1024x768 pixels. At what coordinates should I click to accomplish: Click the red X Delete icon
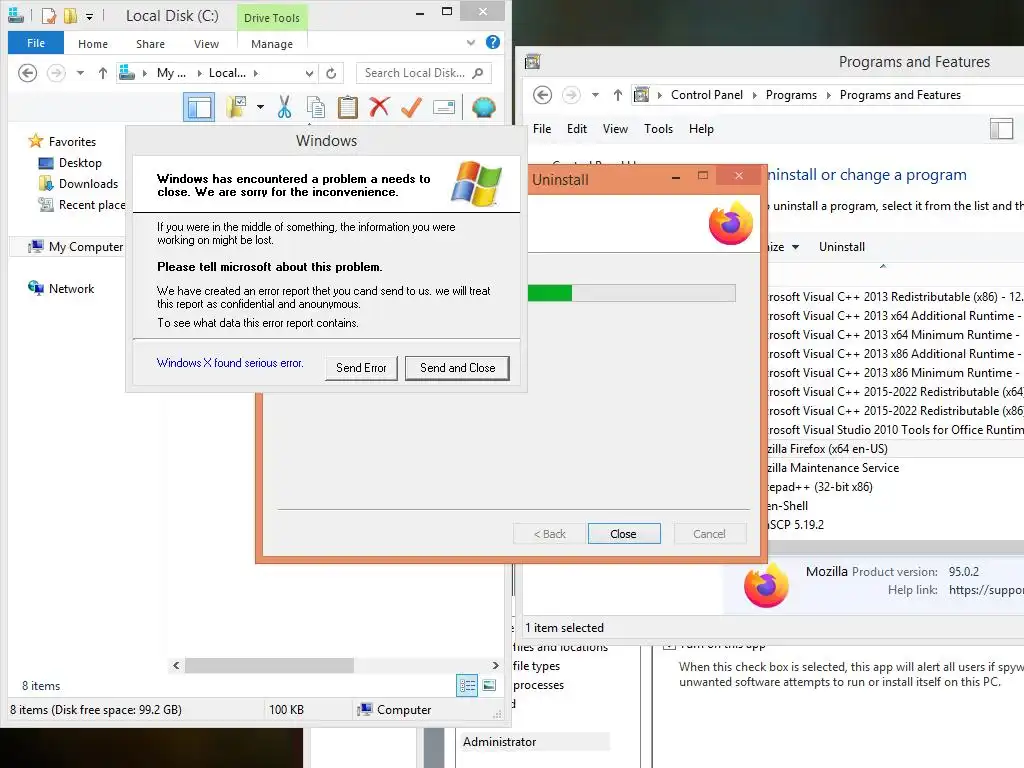pos(379,107)
